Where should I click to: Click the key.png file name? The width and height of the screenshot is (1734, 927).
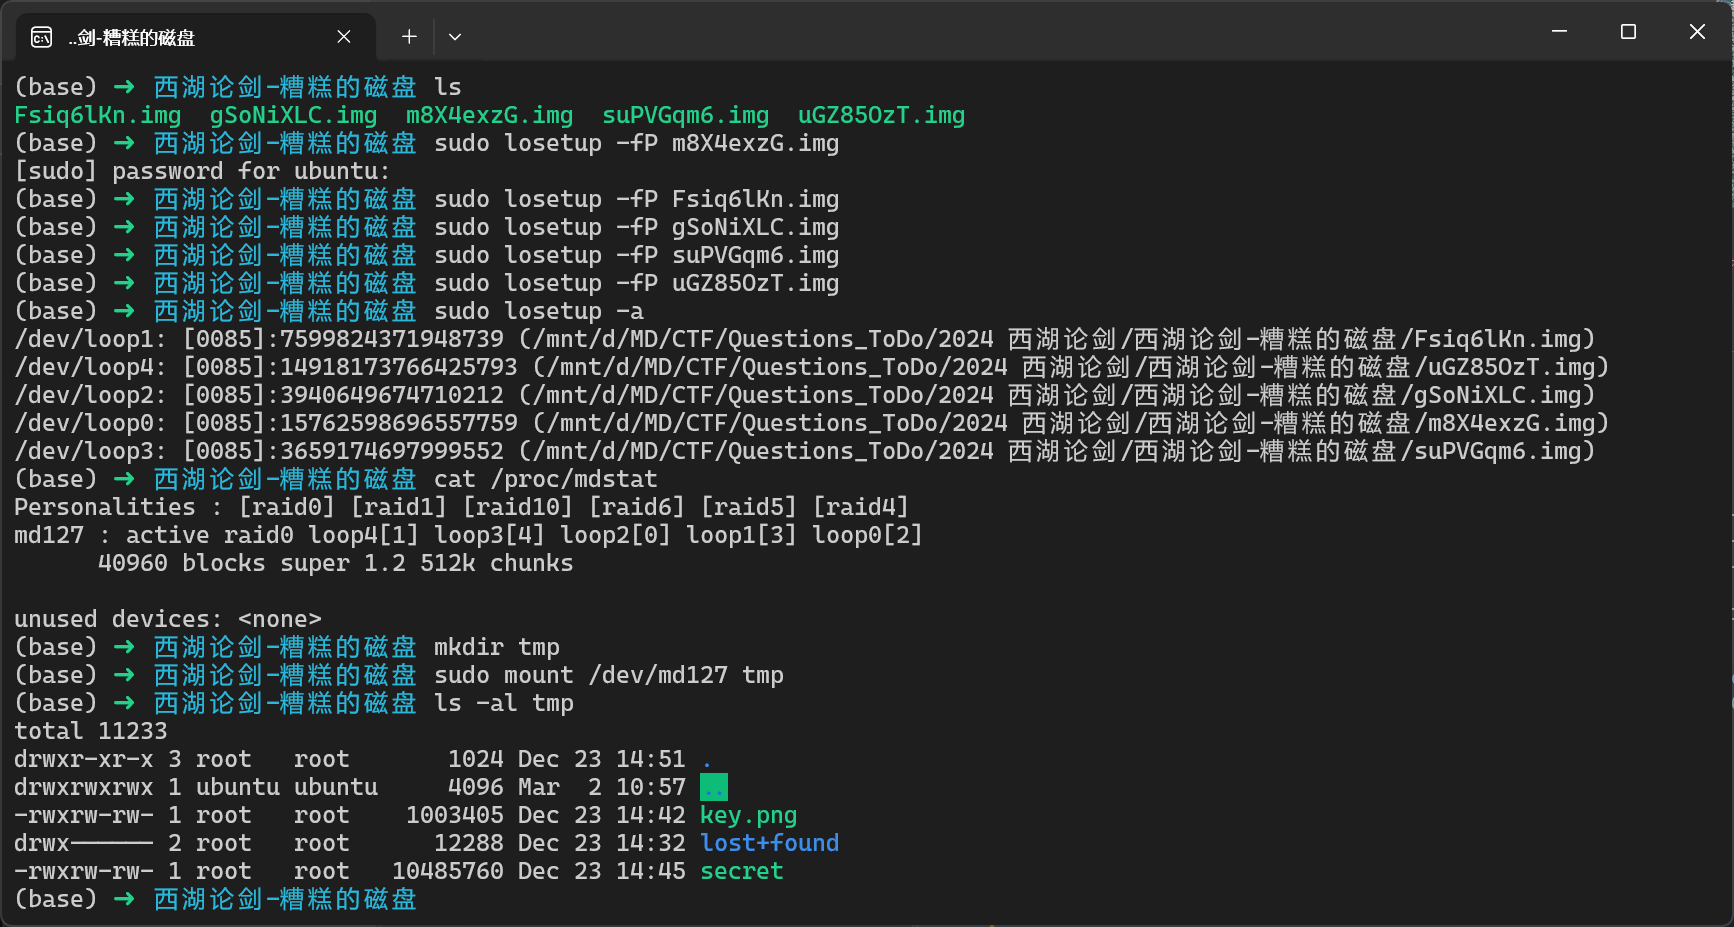tap(749, 815)
